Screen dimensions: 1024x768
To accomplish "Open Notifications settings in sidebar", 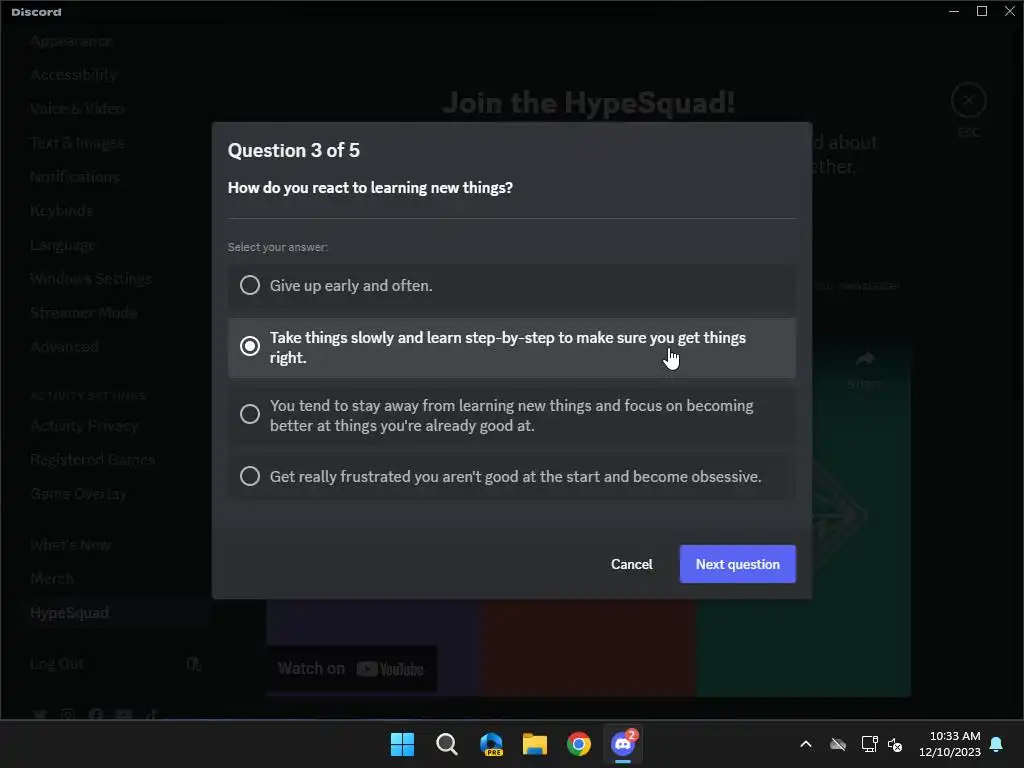I will [x=74, y=177].
